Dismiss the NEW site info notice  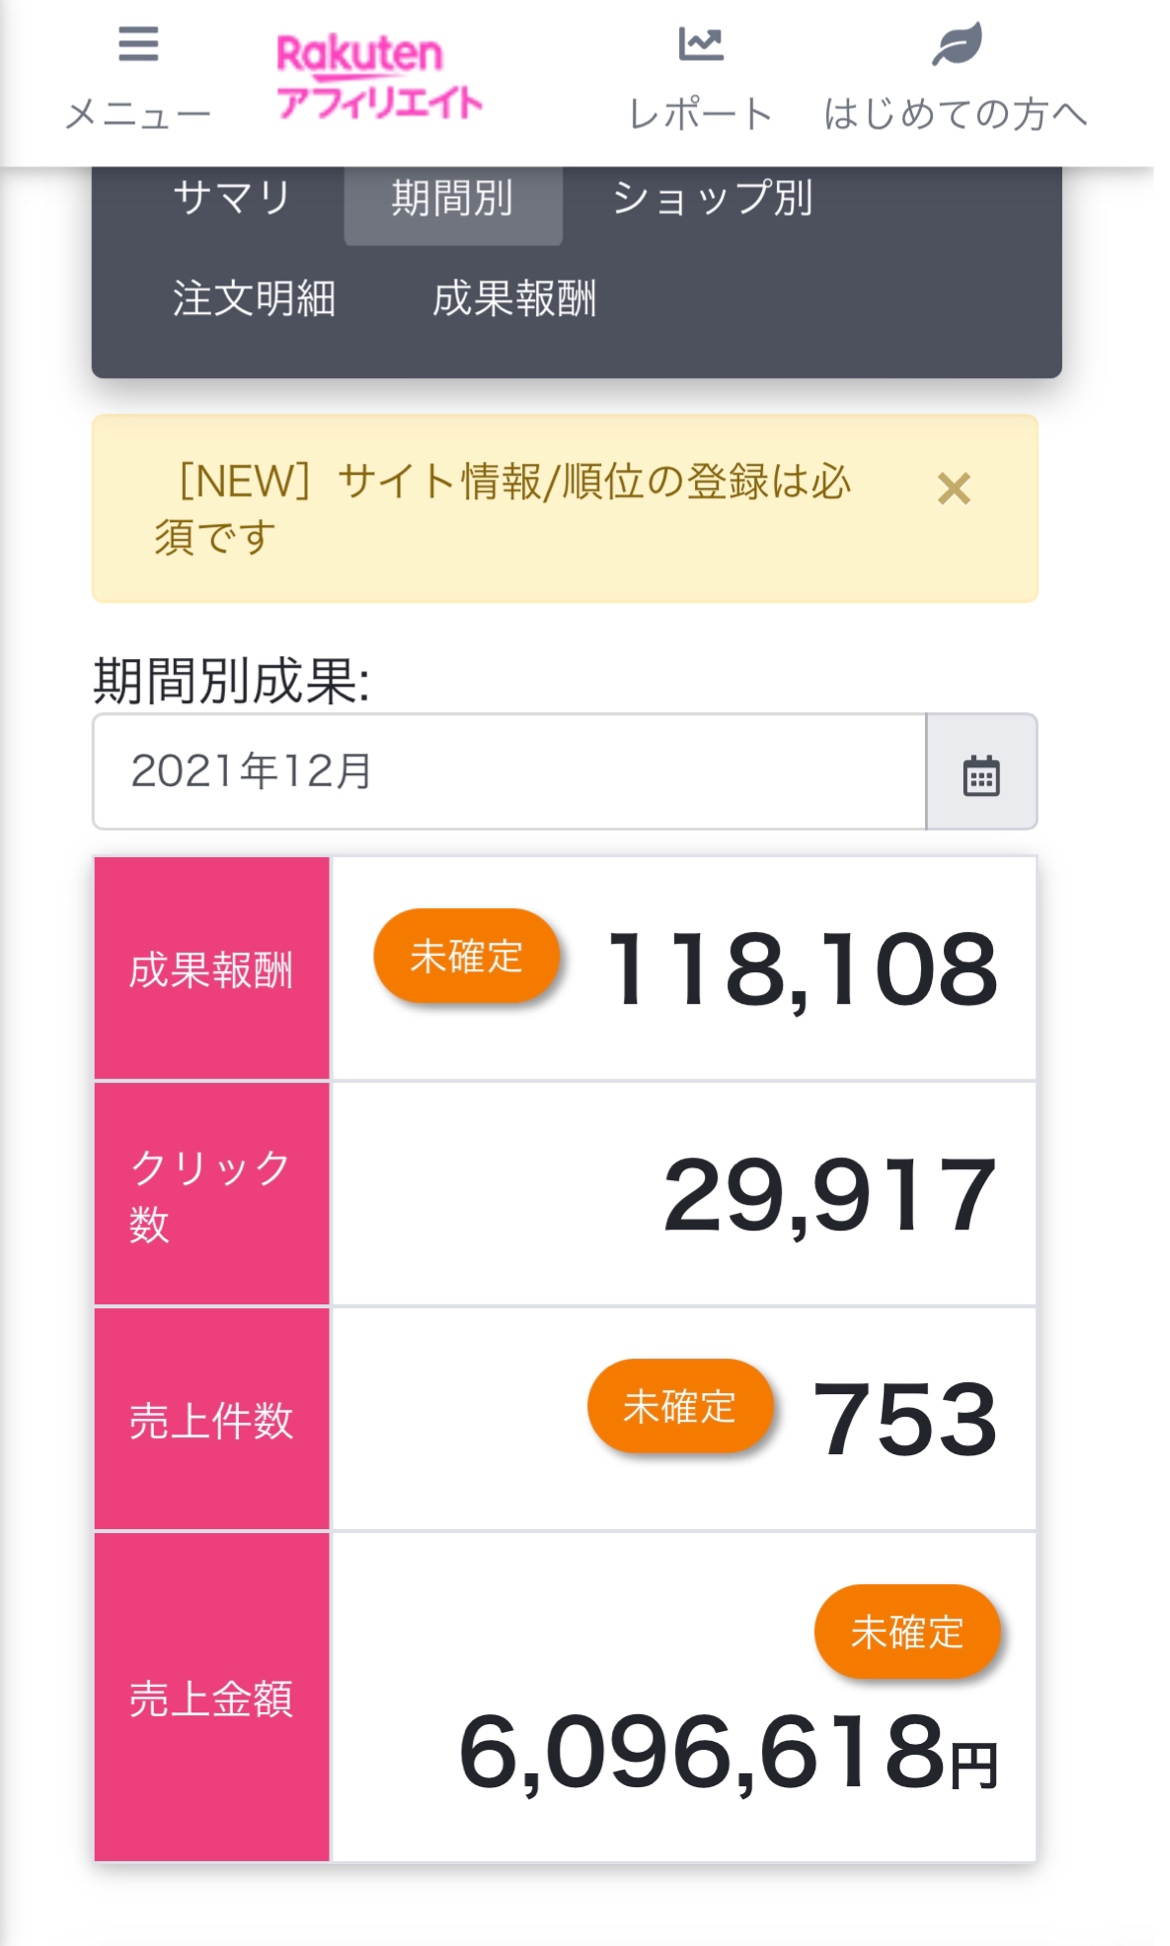tap(954, 489)
